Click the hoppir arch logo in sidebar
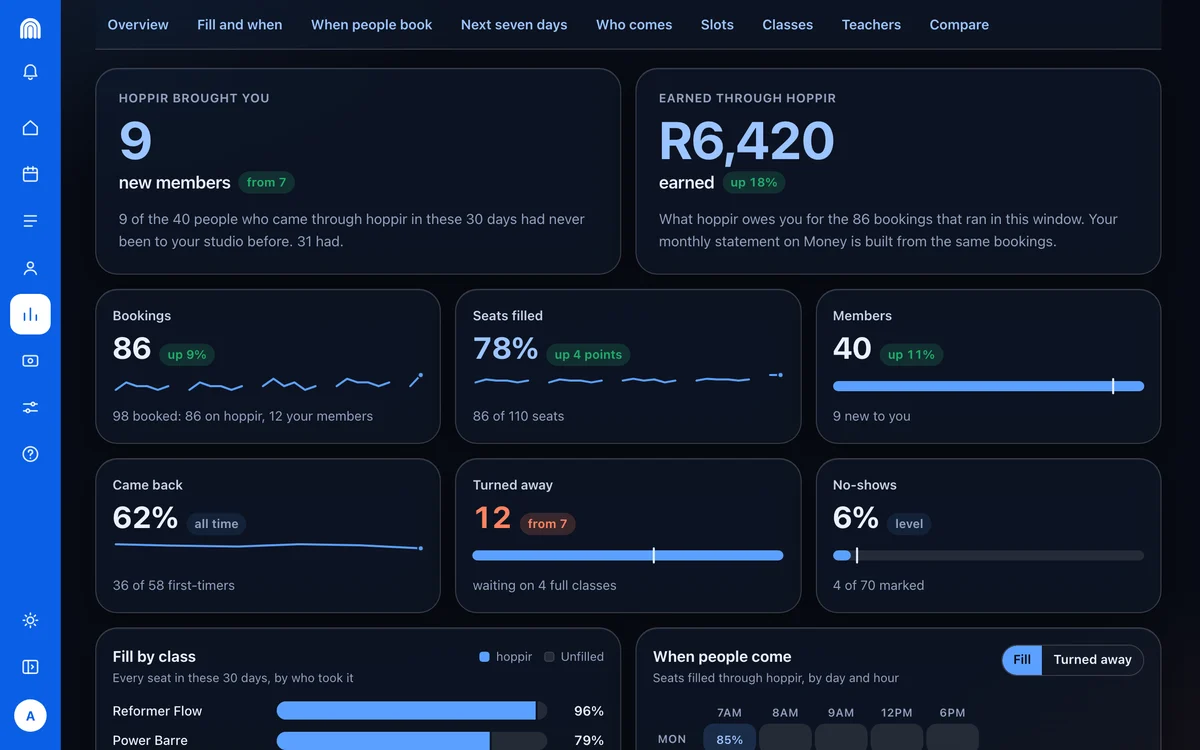 point(30,28)
